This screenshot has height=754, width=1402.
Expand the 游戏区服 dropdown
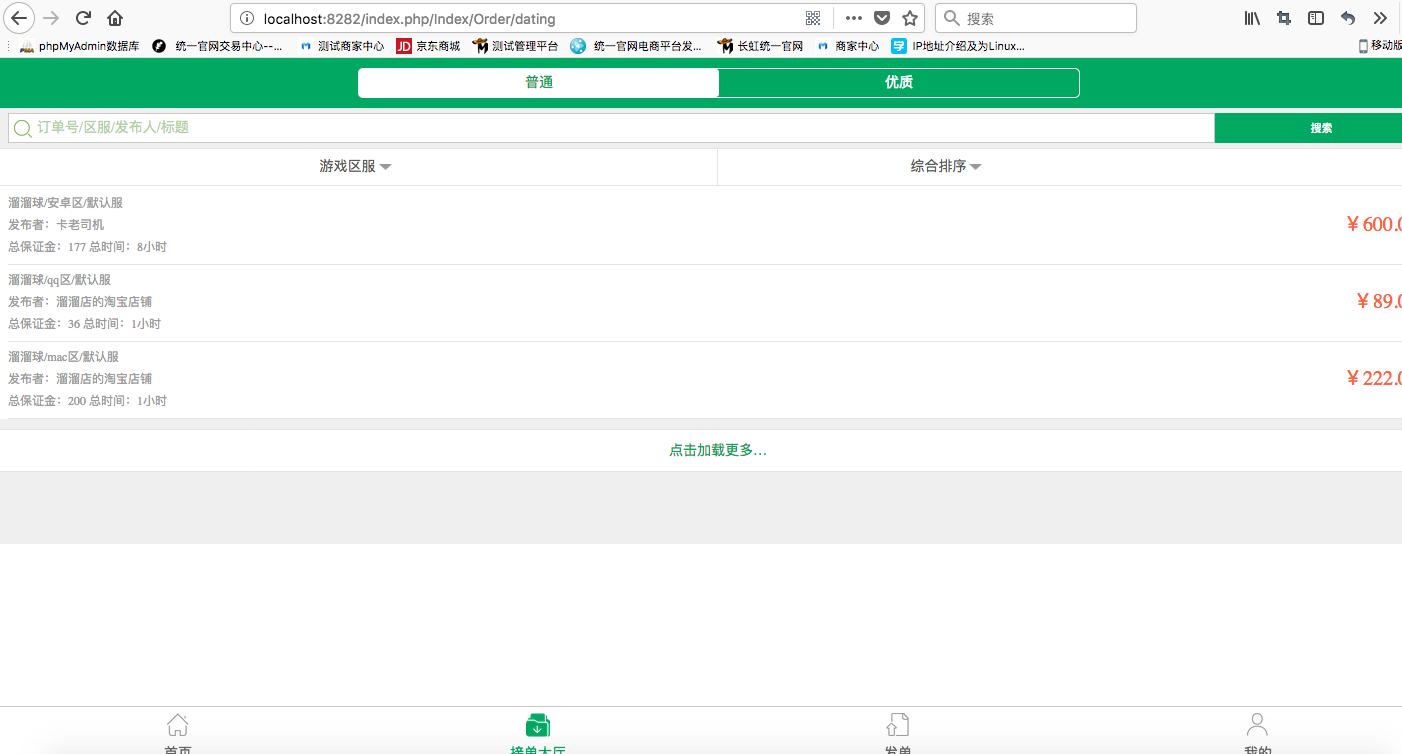coord(355,167)
